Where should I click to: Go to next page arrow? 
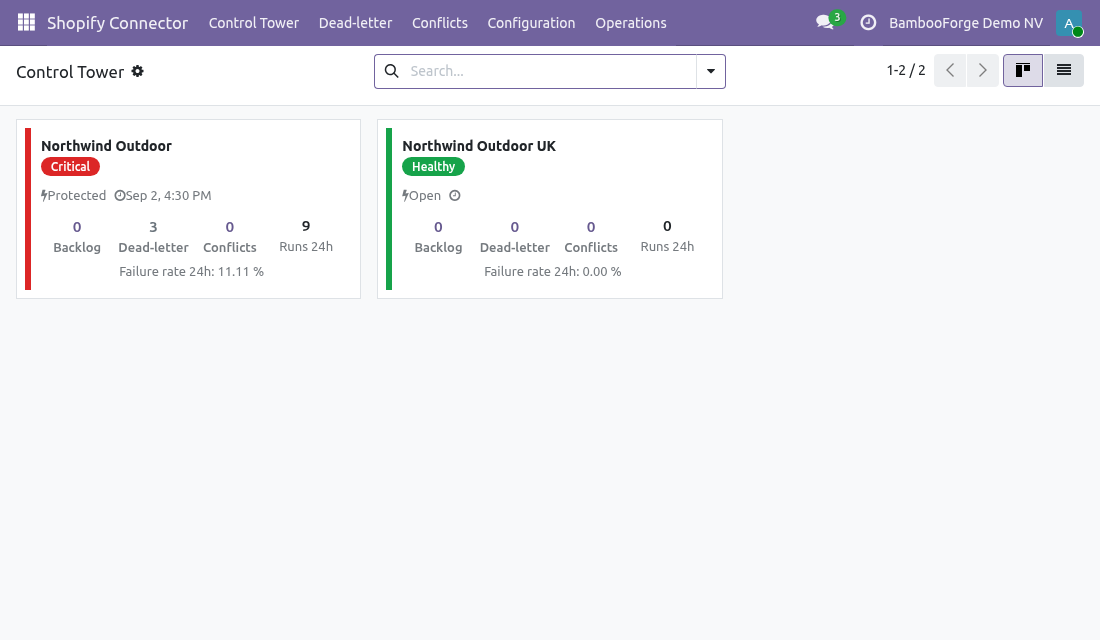(983, 70)
